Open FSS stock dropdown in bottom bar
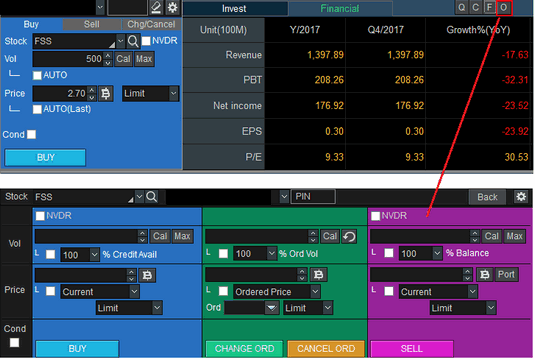 pos(139,197)
